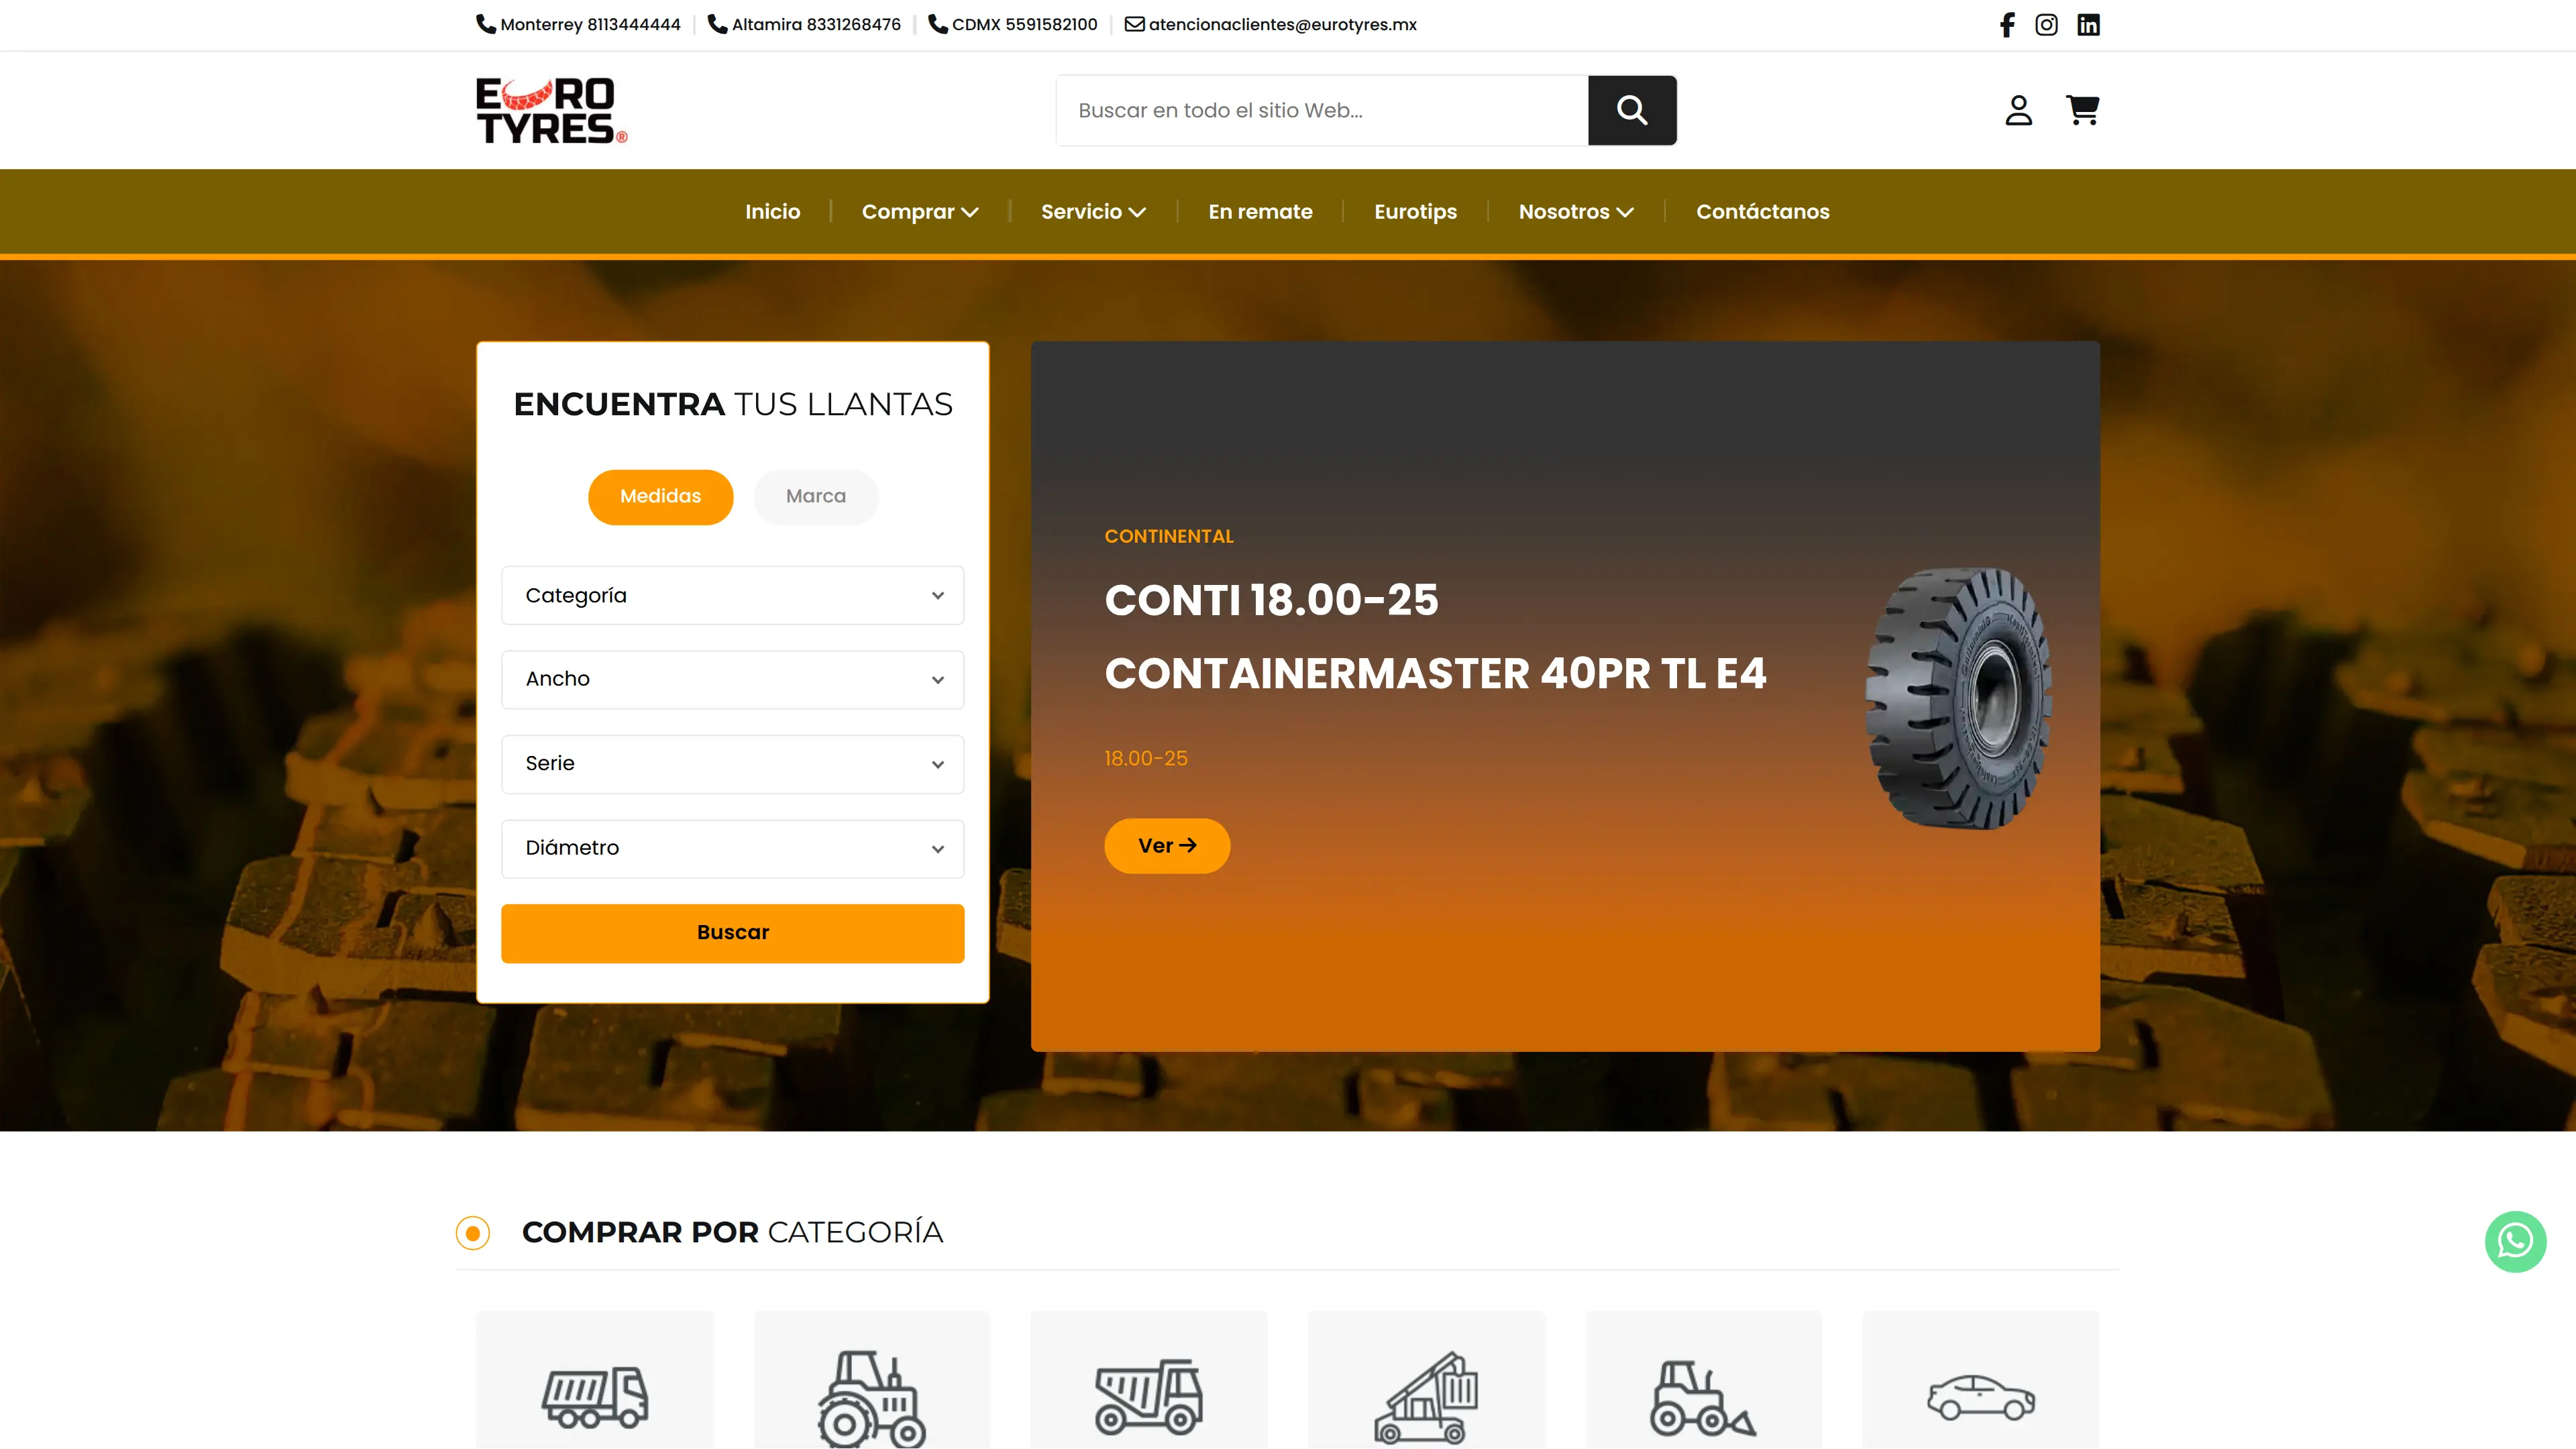This screenshot has height=1449, width=2576.
Task: Click the Monterrey phone icon
Action: [x=486, y=24]
